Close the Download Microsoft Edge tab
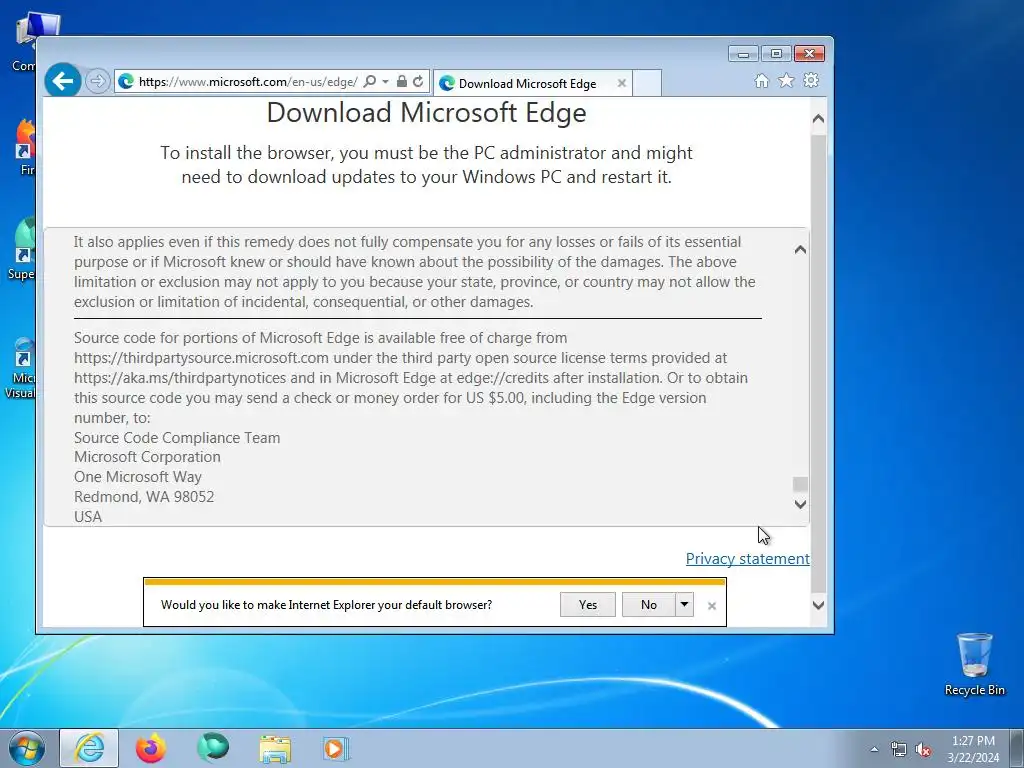This screenshot has width=1024, height=768. pos(622,84)
